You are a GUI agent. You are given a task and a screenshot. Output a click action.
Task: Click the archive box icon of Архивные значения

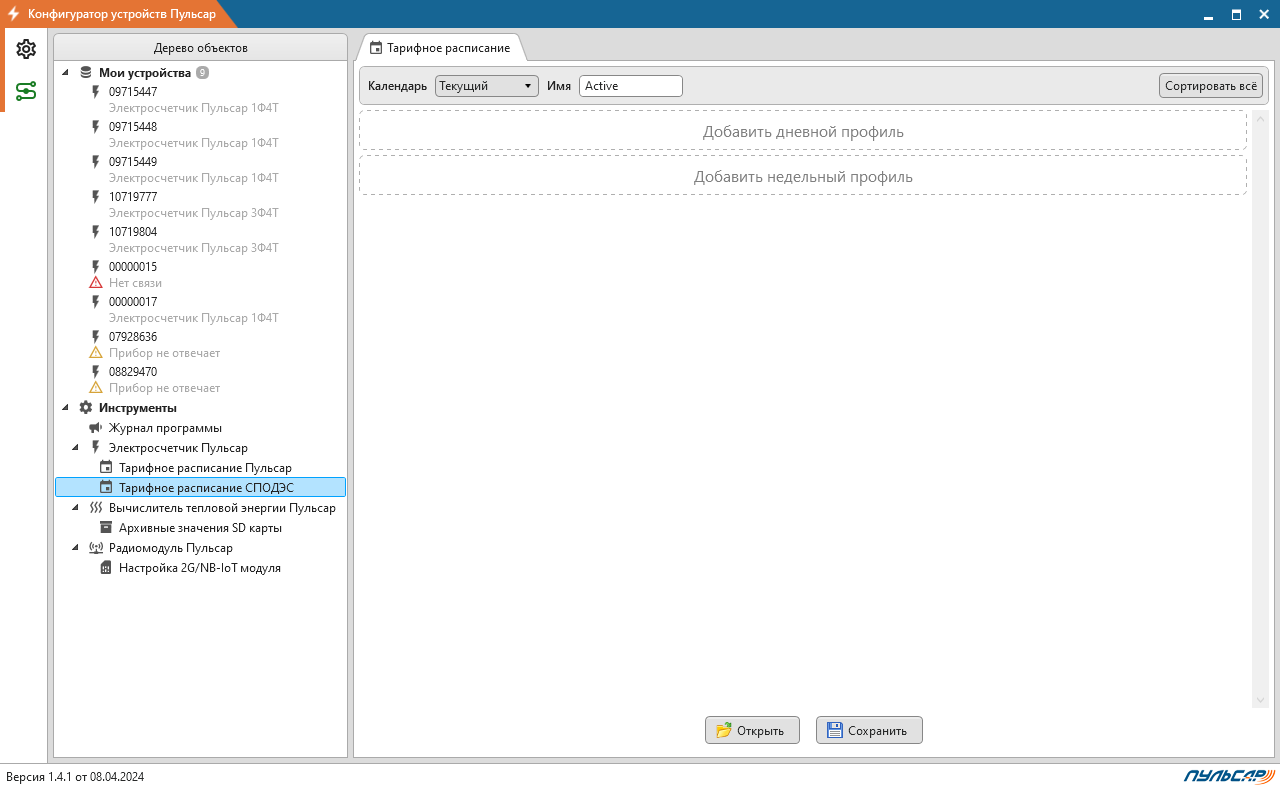[x=106, y=528]
